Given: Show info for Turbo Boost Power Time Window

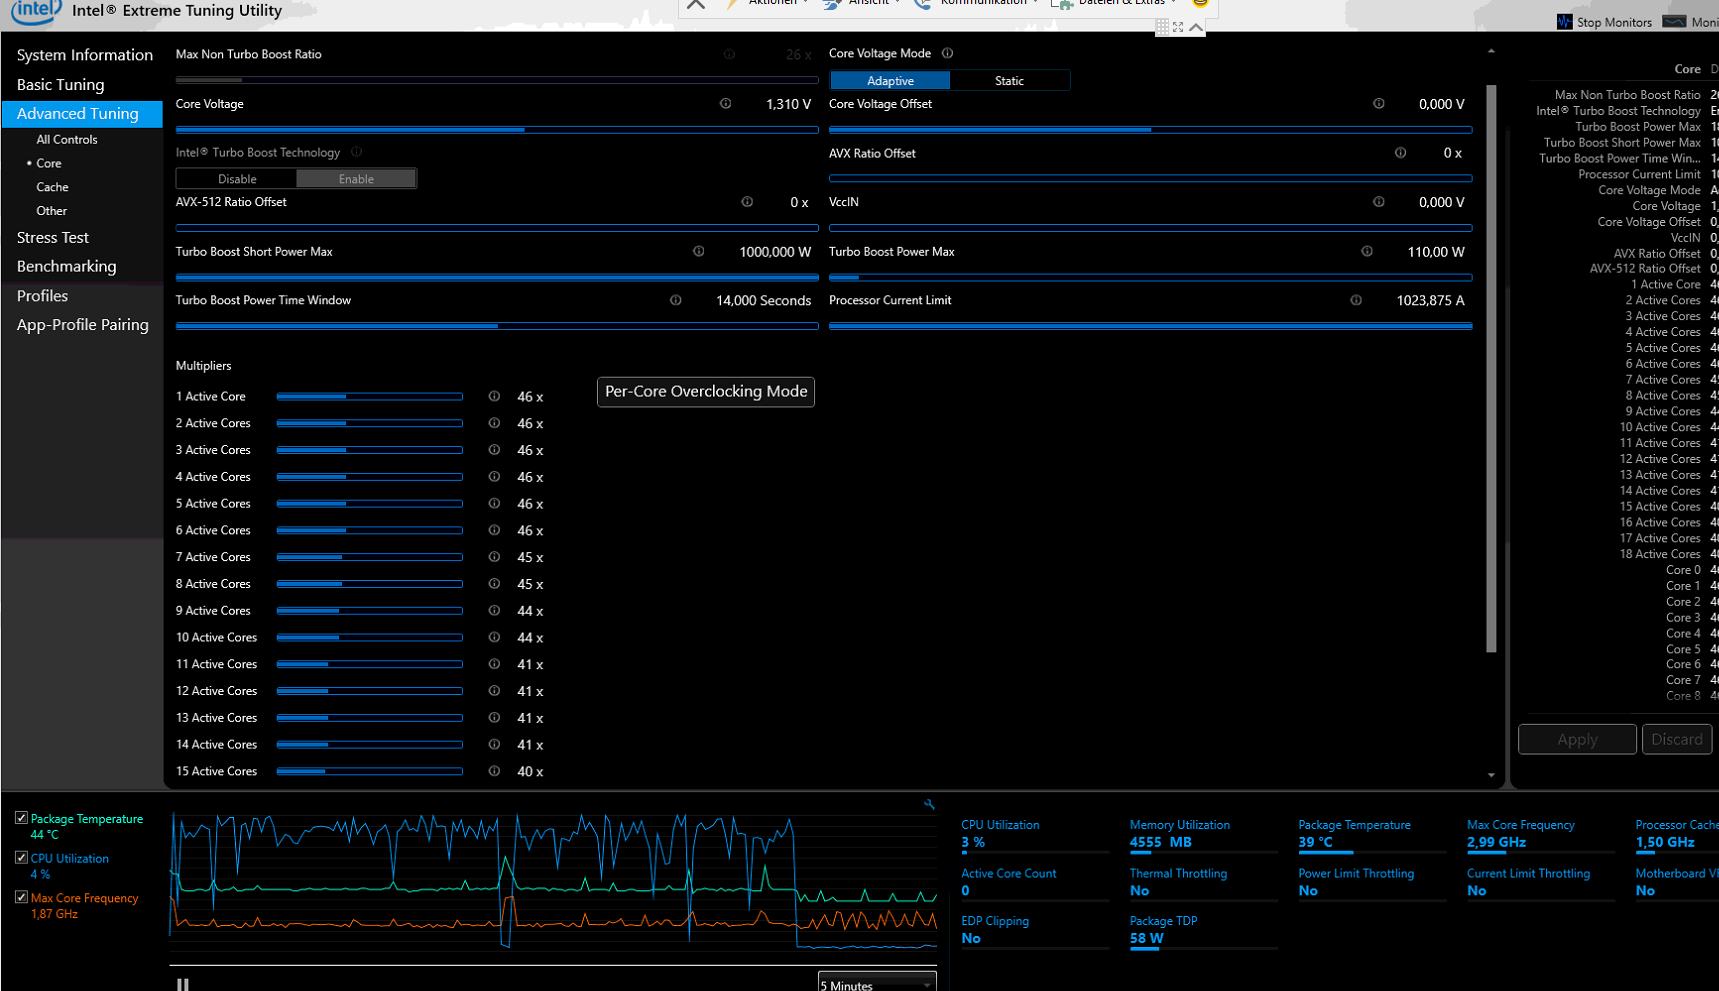Looking at the screenshot, I should (x=676, y=300).
